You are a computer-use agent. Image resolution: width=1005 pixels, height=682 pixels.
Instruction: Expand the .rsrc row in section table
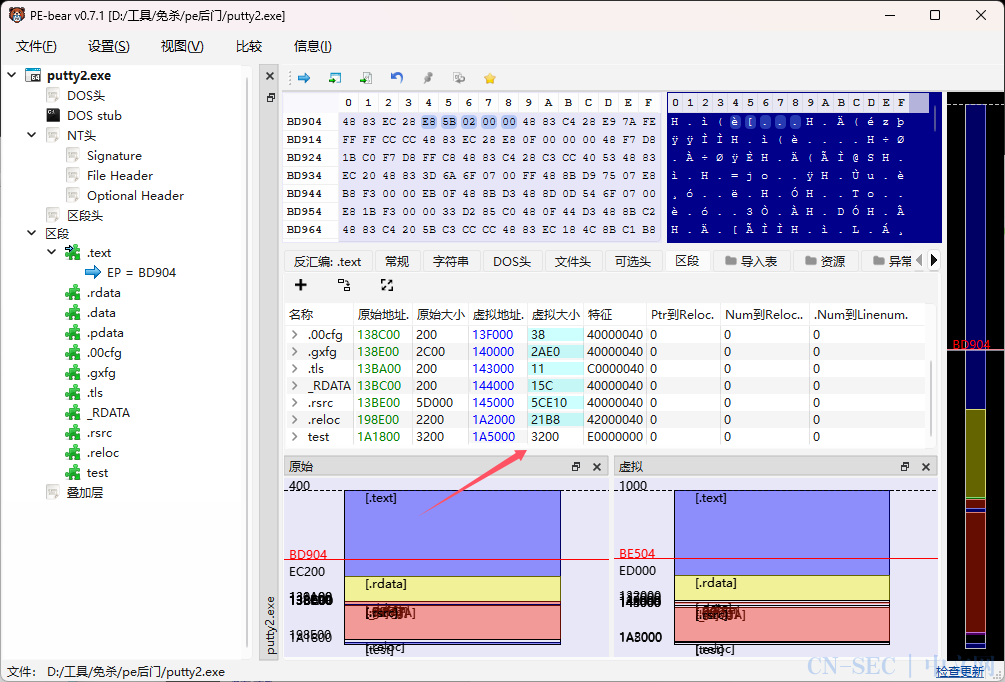pos(294,403)
